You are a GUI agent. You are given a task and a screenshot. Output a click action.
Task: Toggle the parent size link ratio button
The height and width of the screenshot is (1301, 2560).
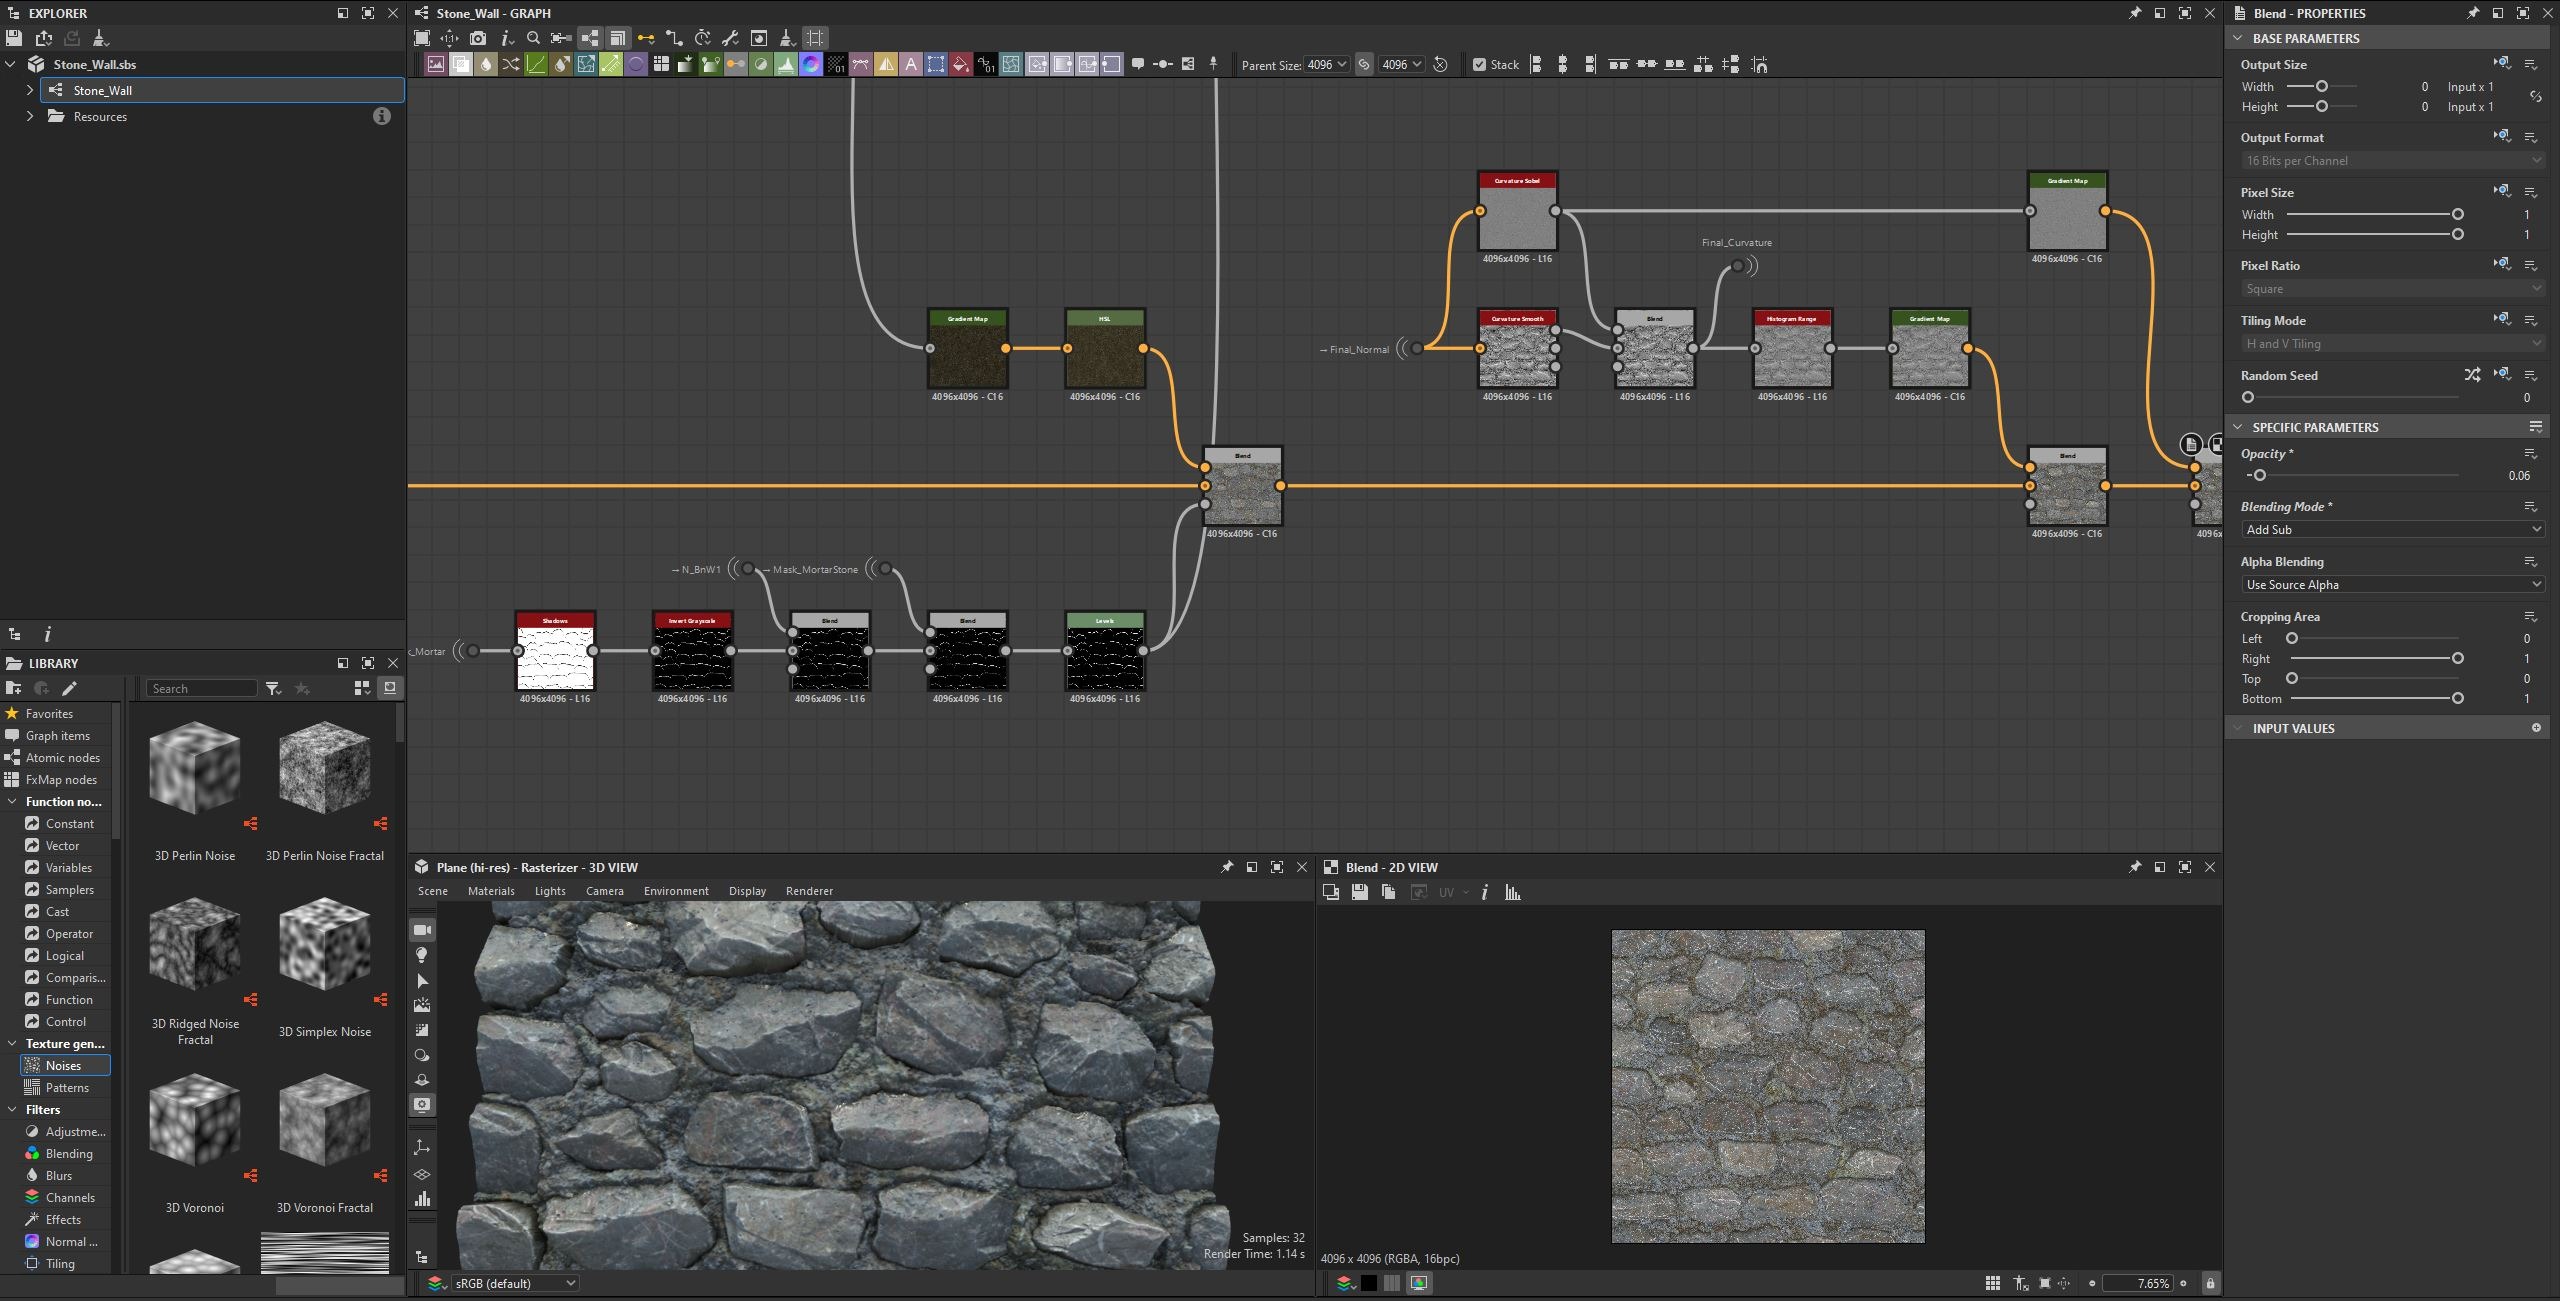(x=1364, y=64)
